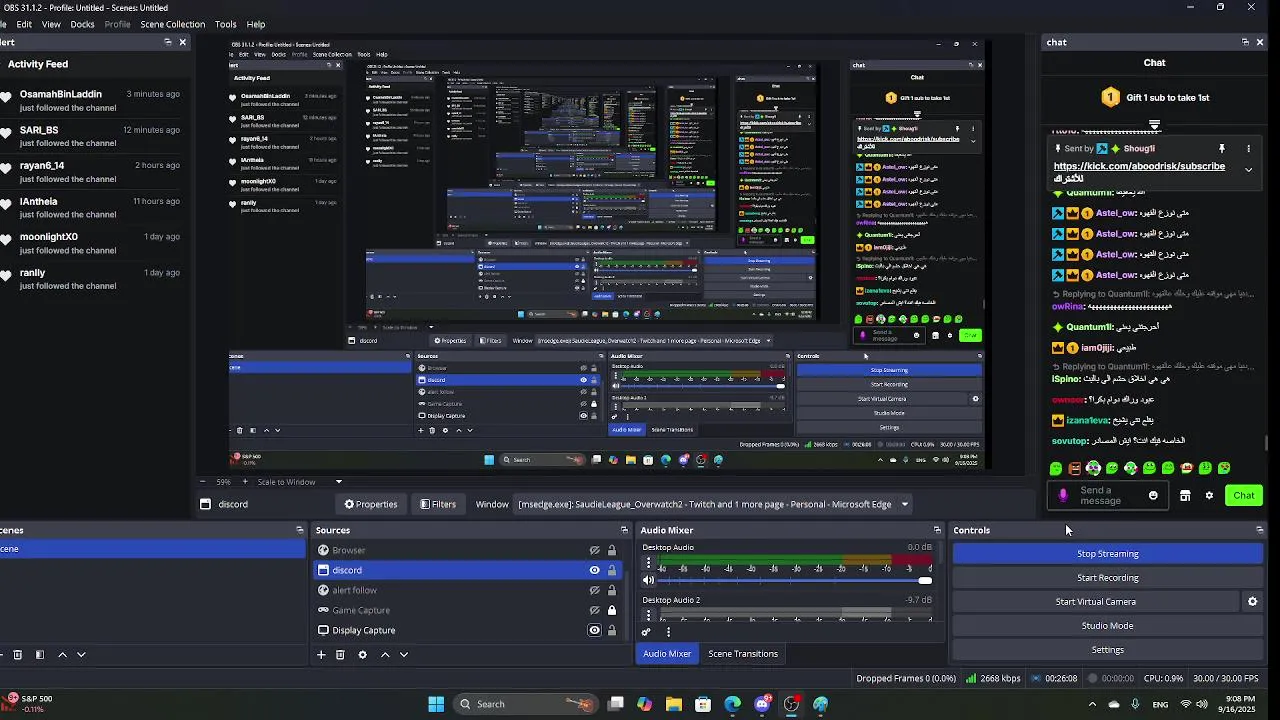Viewport: 1280px width, 720px height.
Task: Move selected source down
Action: click(404, 655)
